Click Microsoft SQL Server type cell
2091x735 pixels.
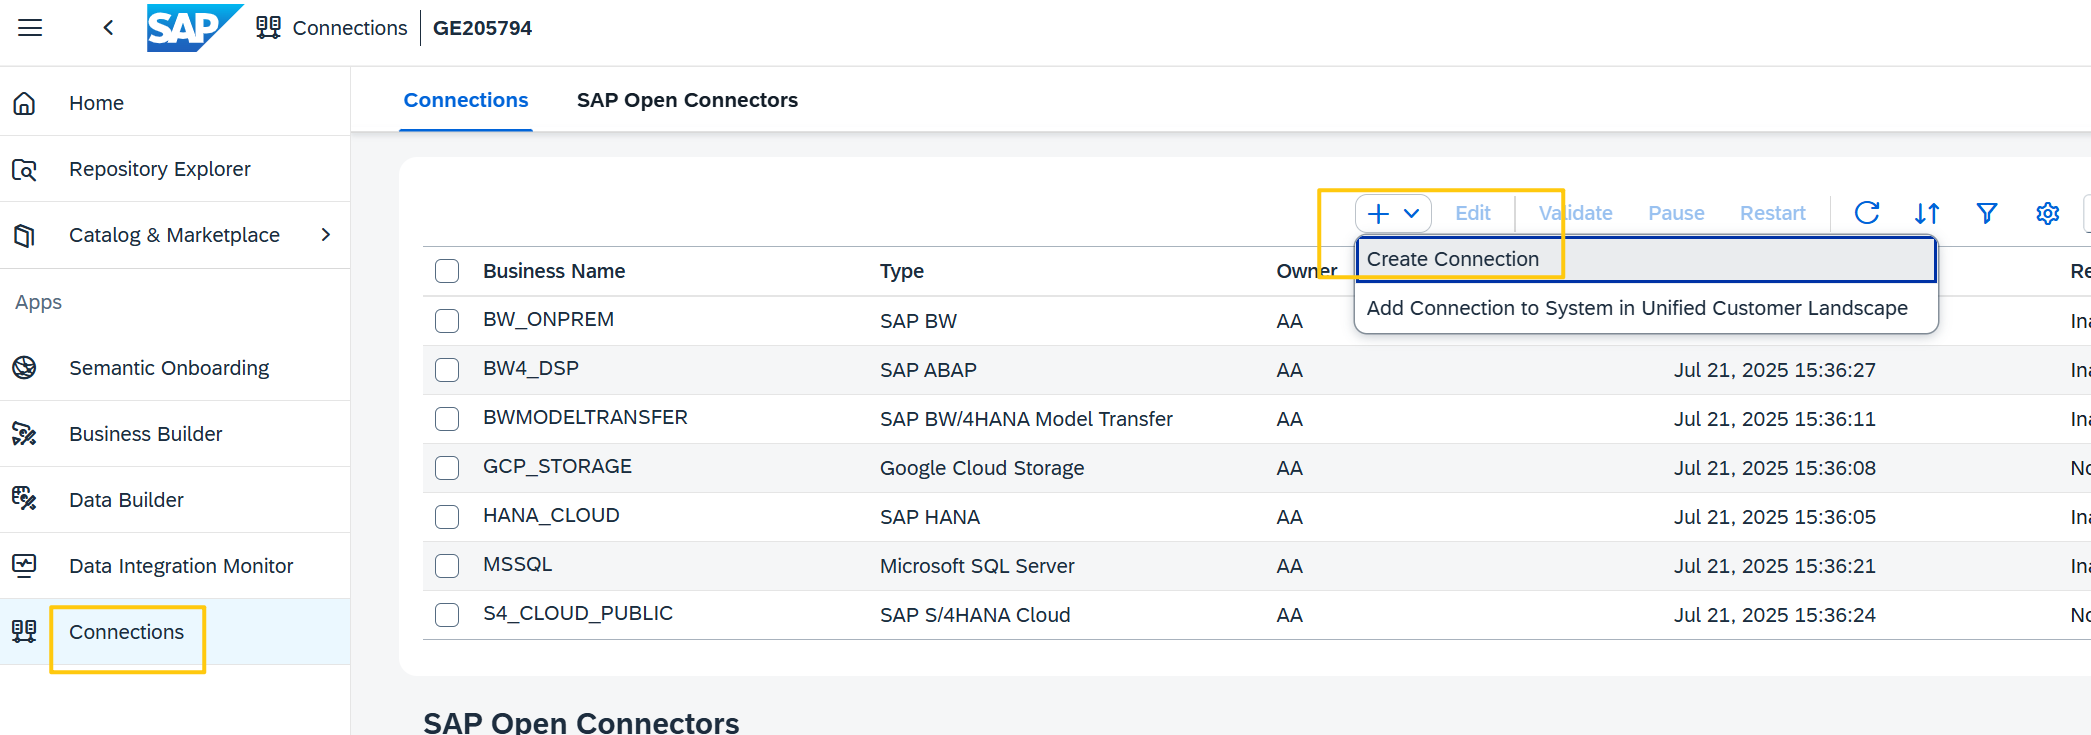point(977,566)
